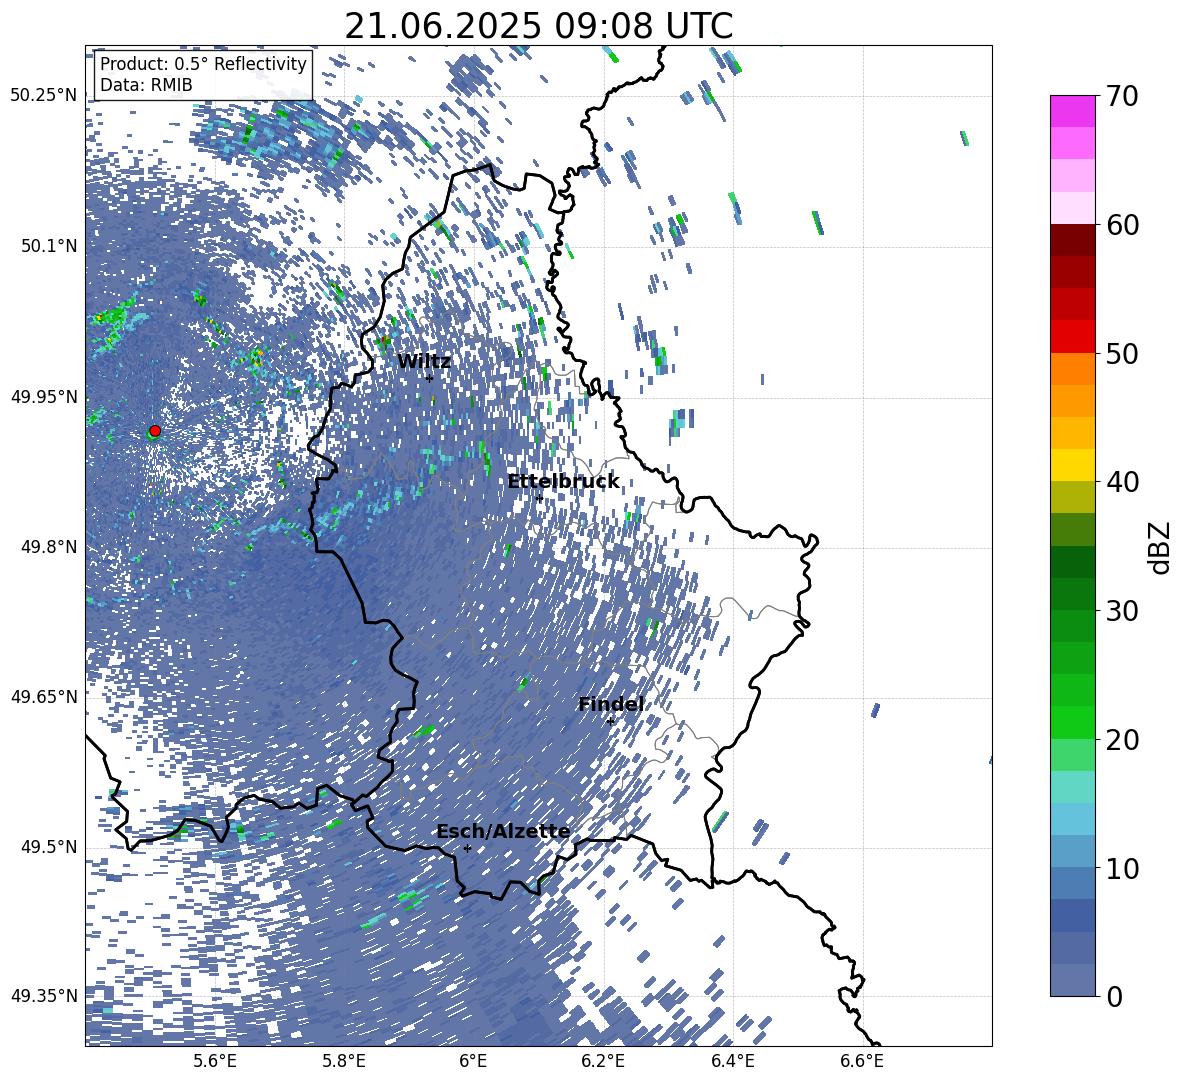Click the Ettelbruck city label
1184x1081 pixels.
click(x=563, y=482)
